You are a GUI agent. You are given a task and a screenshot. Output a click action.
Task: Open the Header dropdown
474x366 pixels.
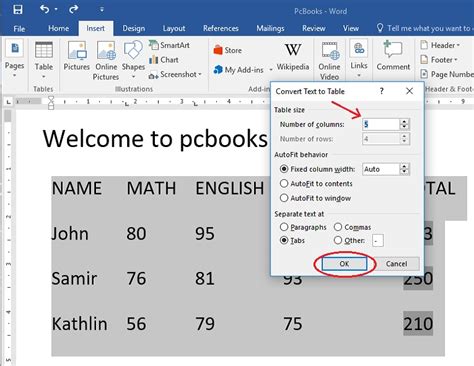tap(440, 45)
